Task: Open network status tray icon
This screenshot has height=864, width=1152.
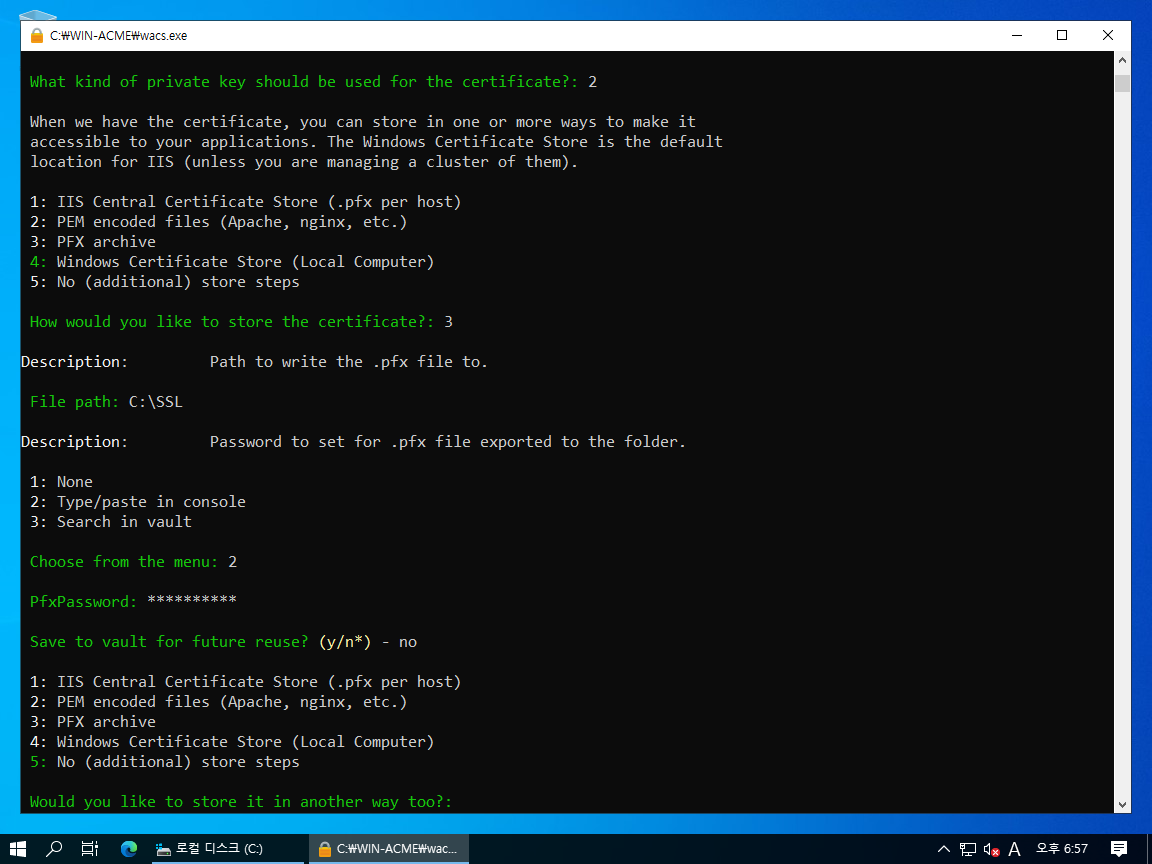Action: [x=968, y=849]
